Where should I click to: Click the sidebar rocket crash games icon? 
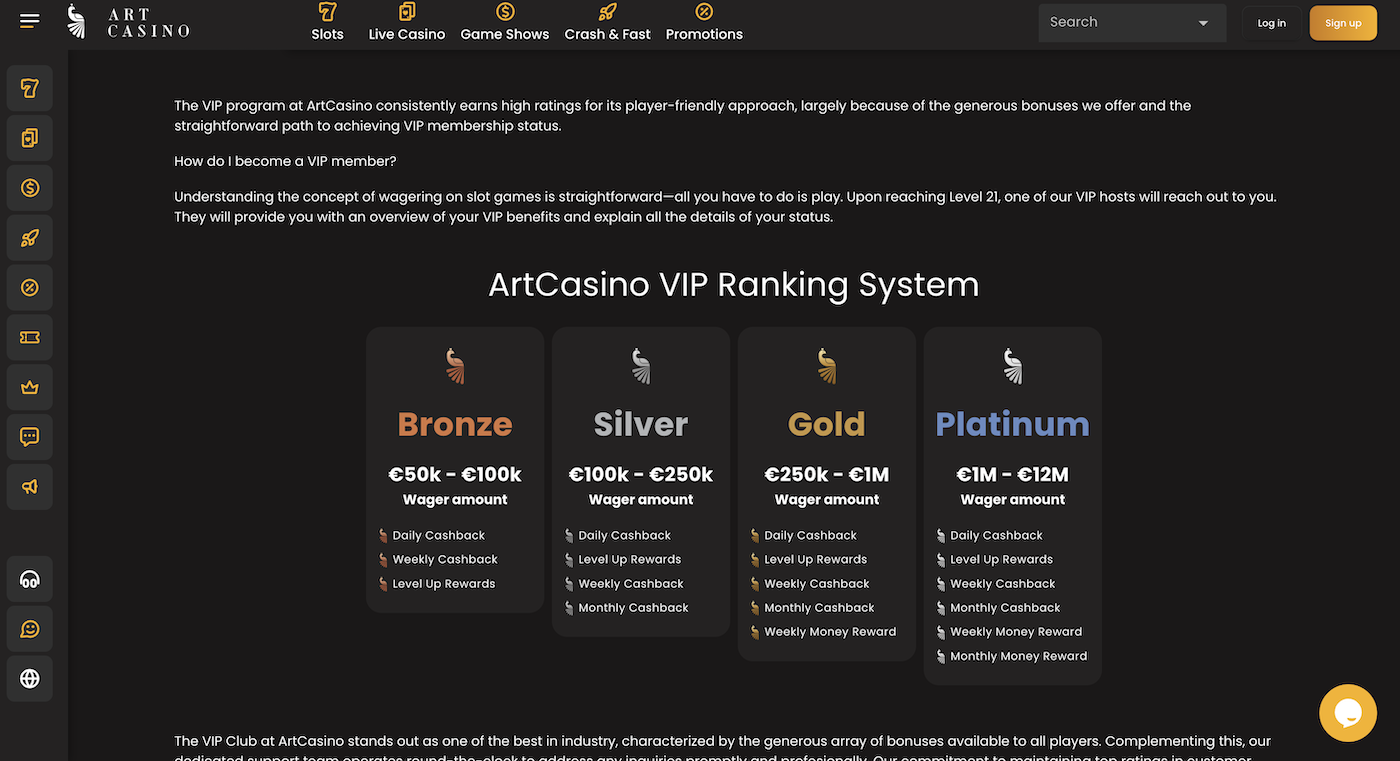point(30,238)
